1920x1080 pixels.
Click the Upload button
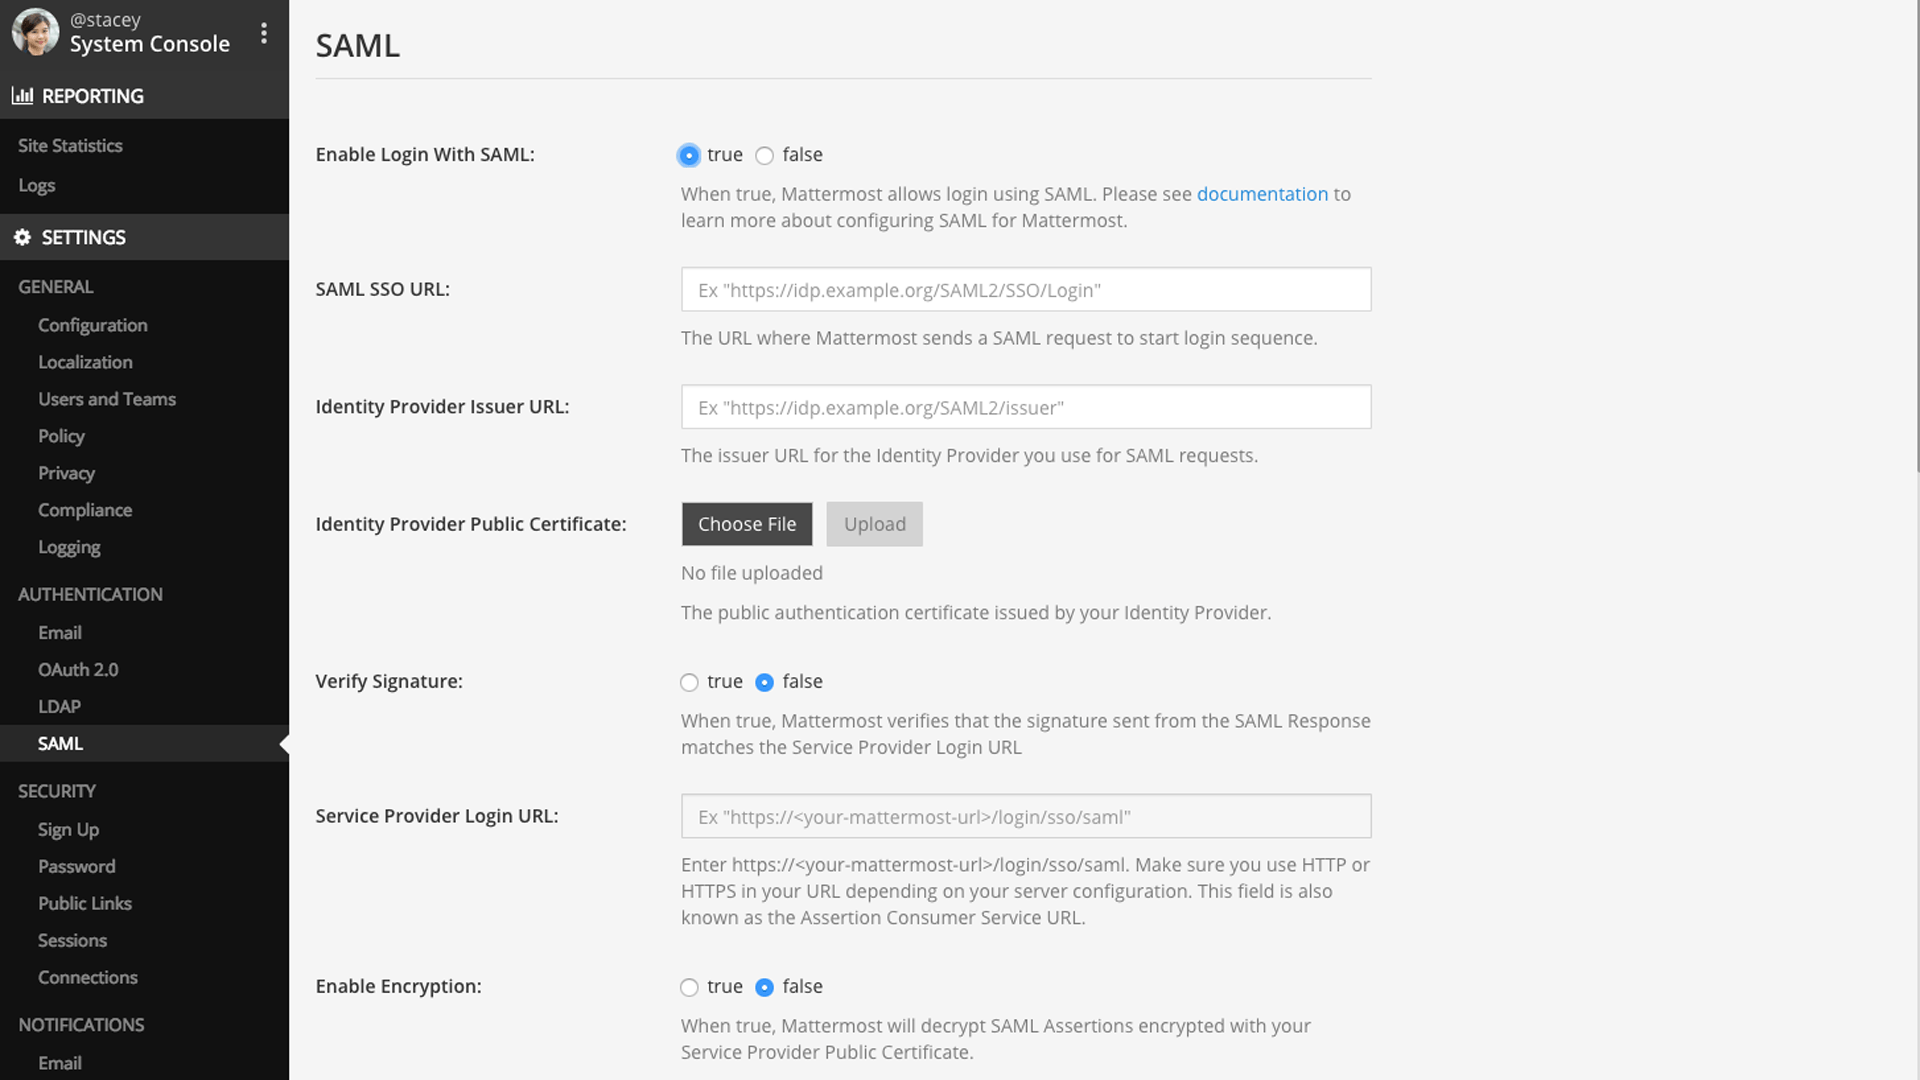(875, 524)
